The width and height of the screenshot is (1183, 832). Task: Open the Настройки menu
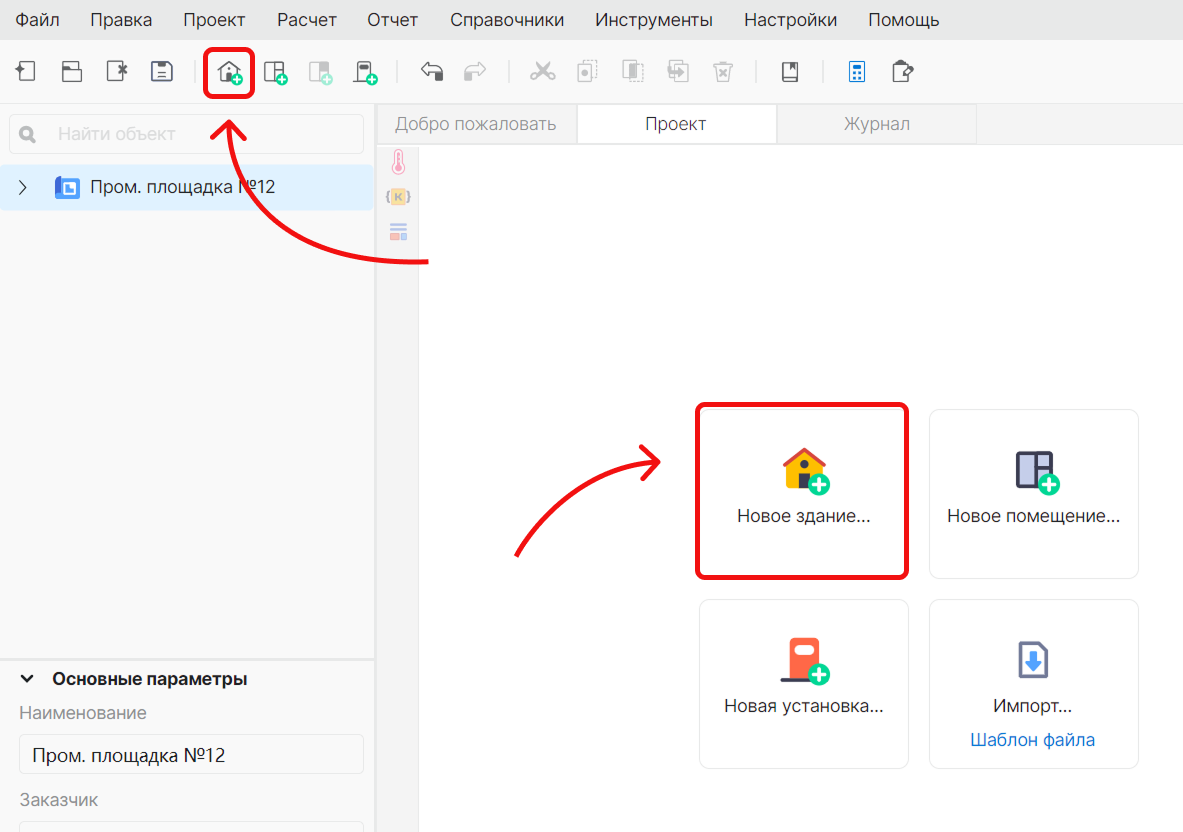point(791,20)
